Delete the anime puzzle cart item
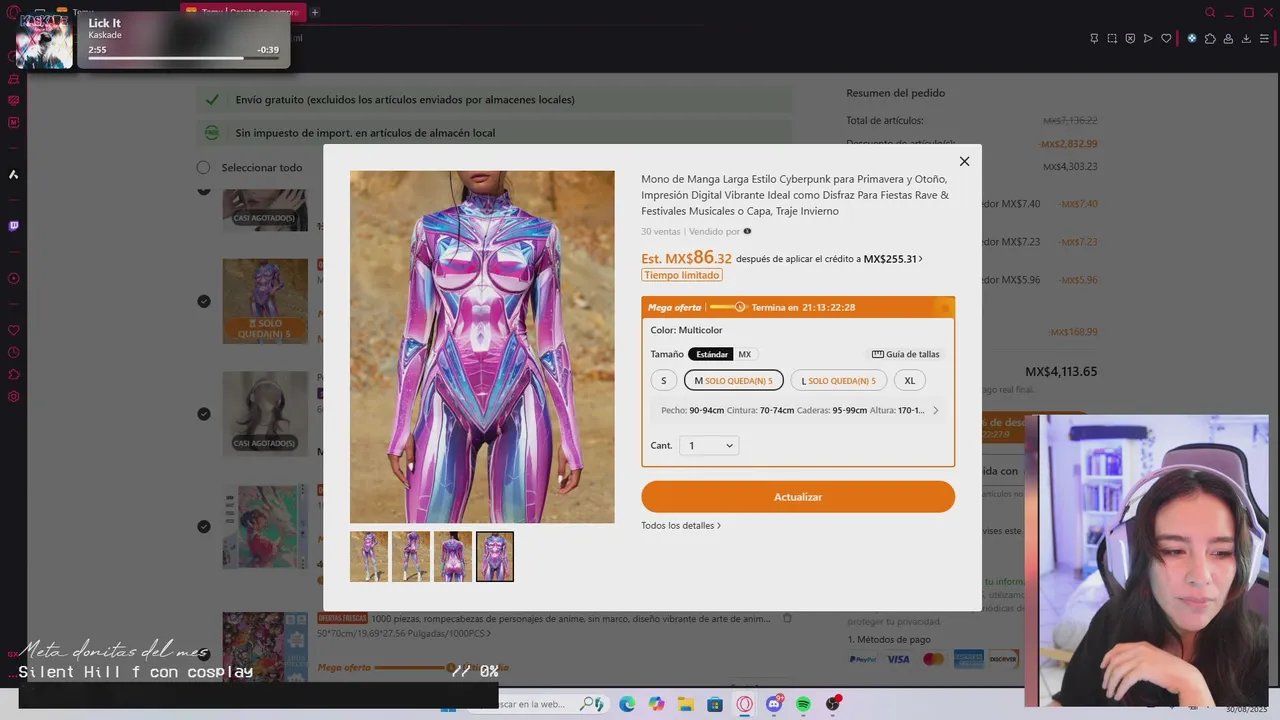This screenshot has height=720, width=1280. 787,618
